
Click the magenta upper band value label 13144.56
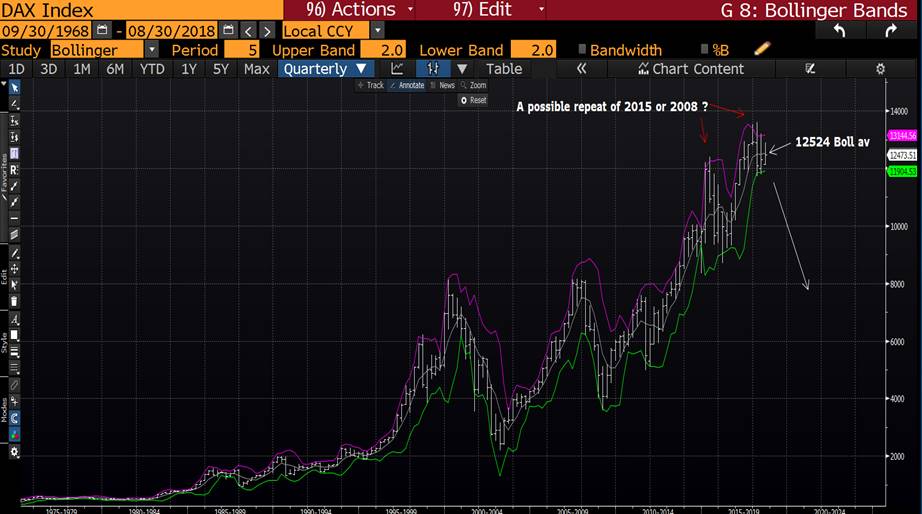[902, 135]
